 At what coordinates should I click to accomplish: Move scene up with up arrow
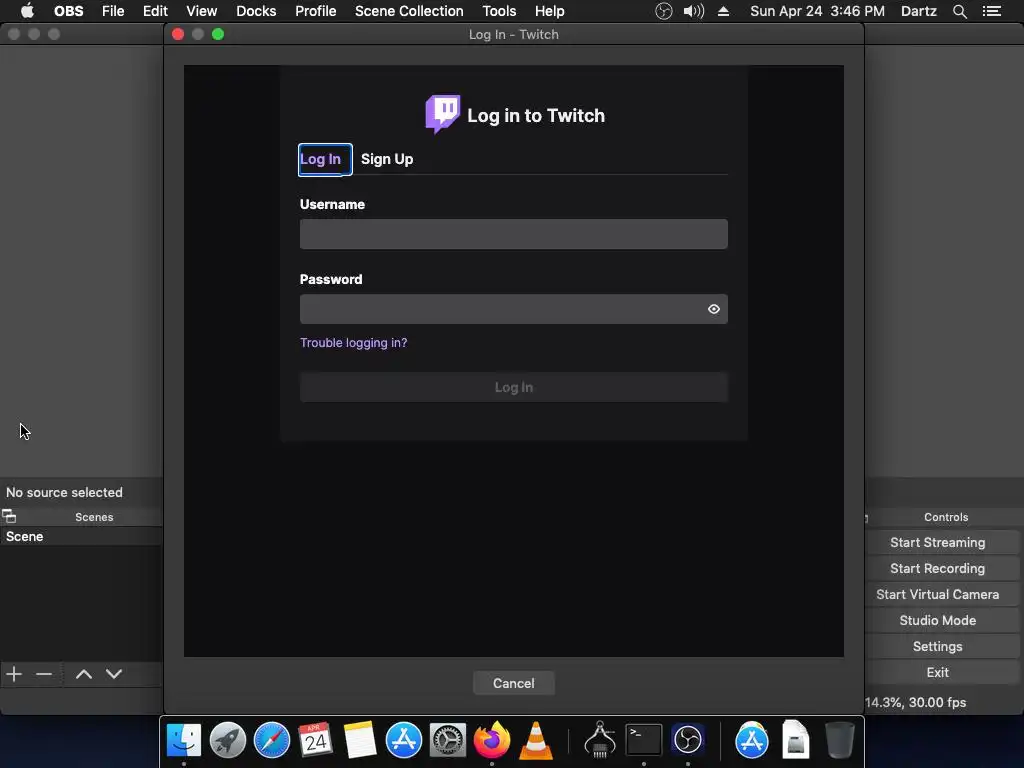[x=84, y=674]
